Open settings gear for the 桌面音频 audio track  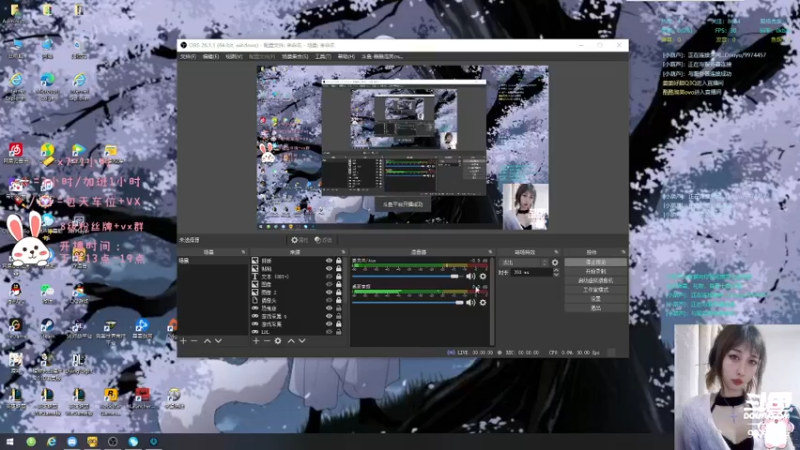[483, 303]
